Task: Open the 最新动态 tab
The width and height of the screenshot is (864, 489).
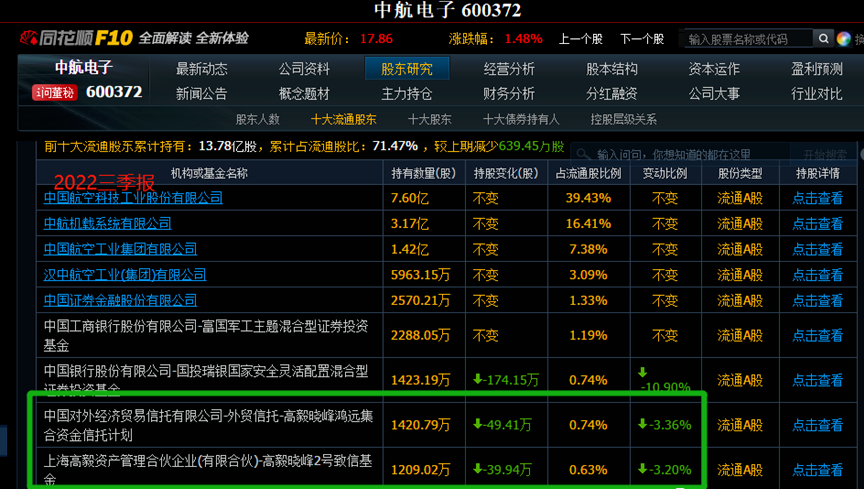Action: [x=202, y=69]
